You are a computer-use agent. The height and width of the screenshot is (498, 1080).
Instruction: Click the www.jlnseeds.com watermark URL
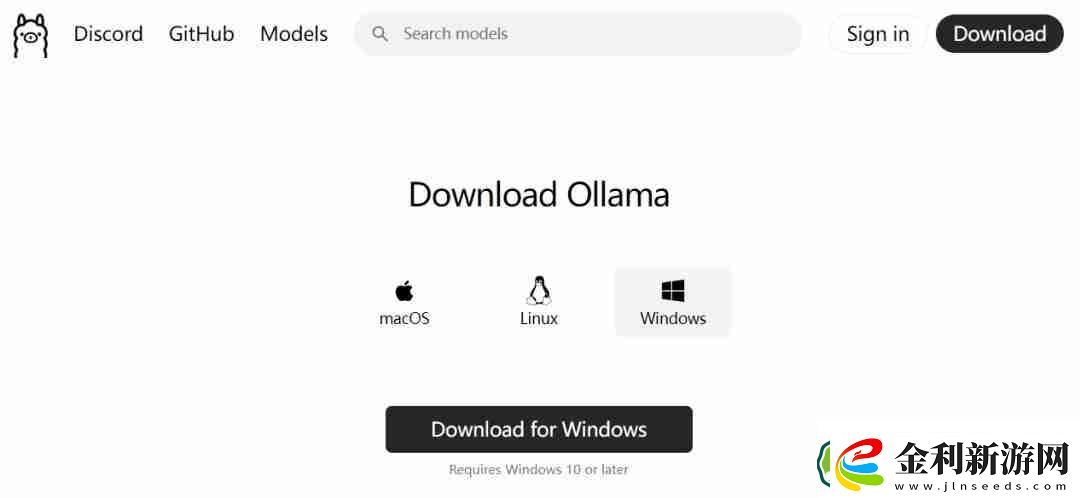point(982,486)
